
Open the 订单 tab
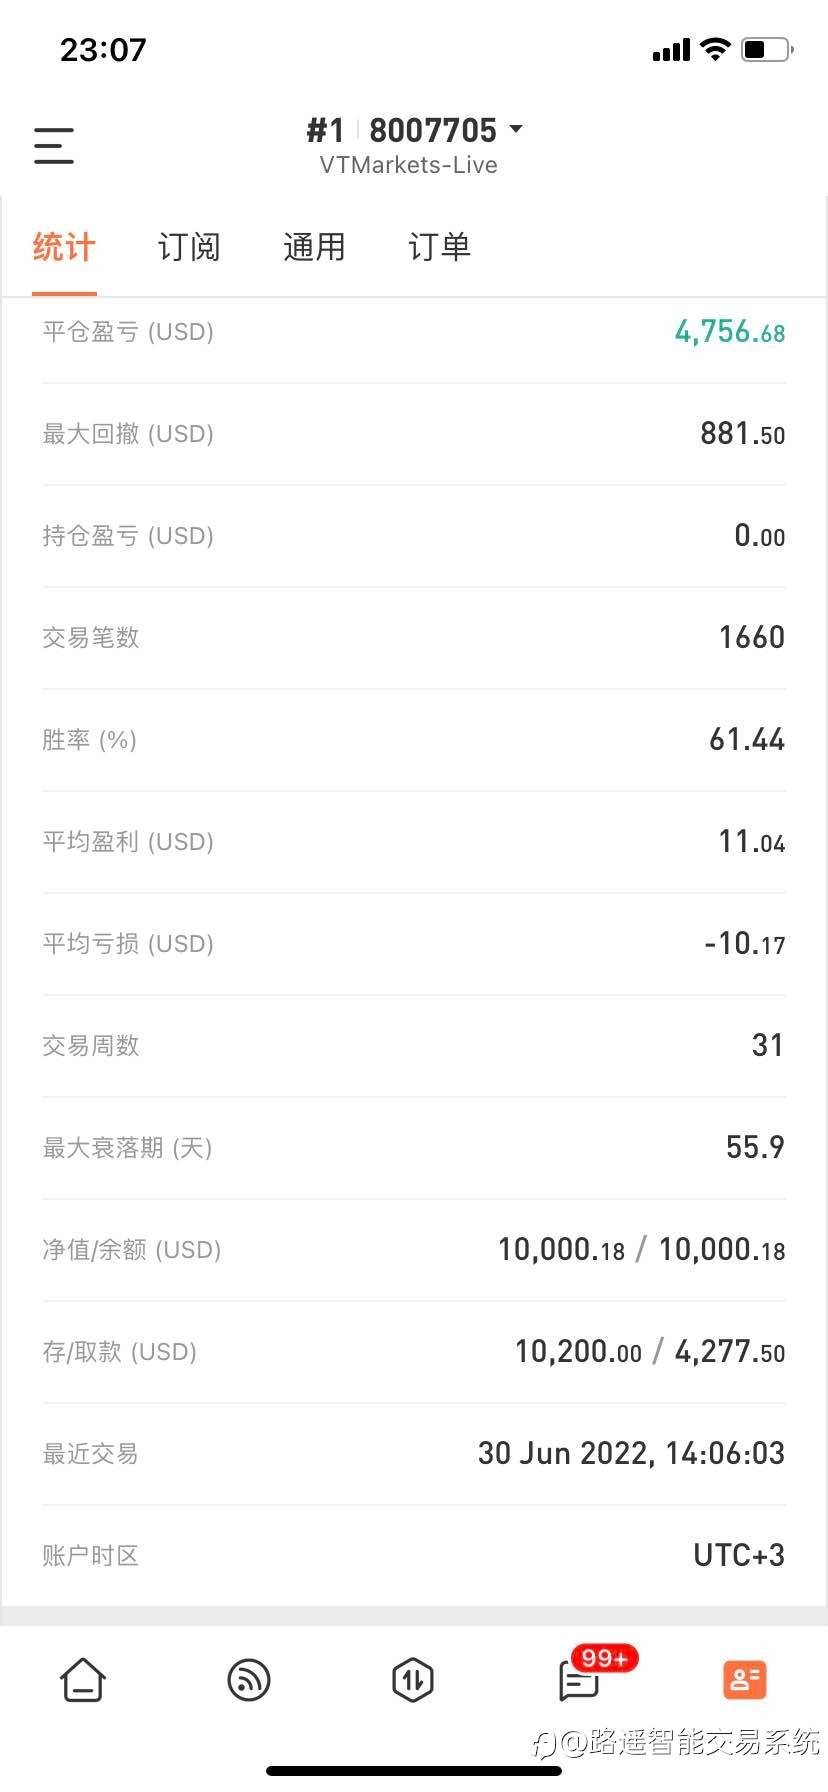439,247
